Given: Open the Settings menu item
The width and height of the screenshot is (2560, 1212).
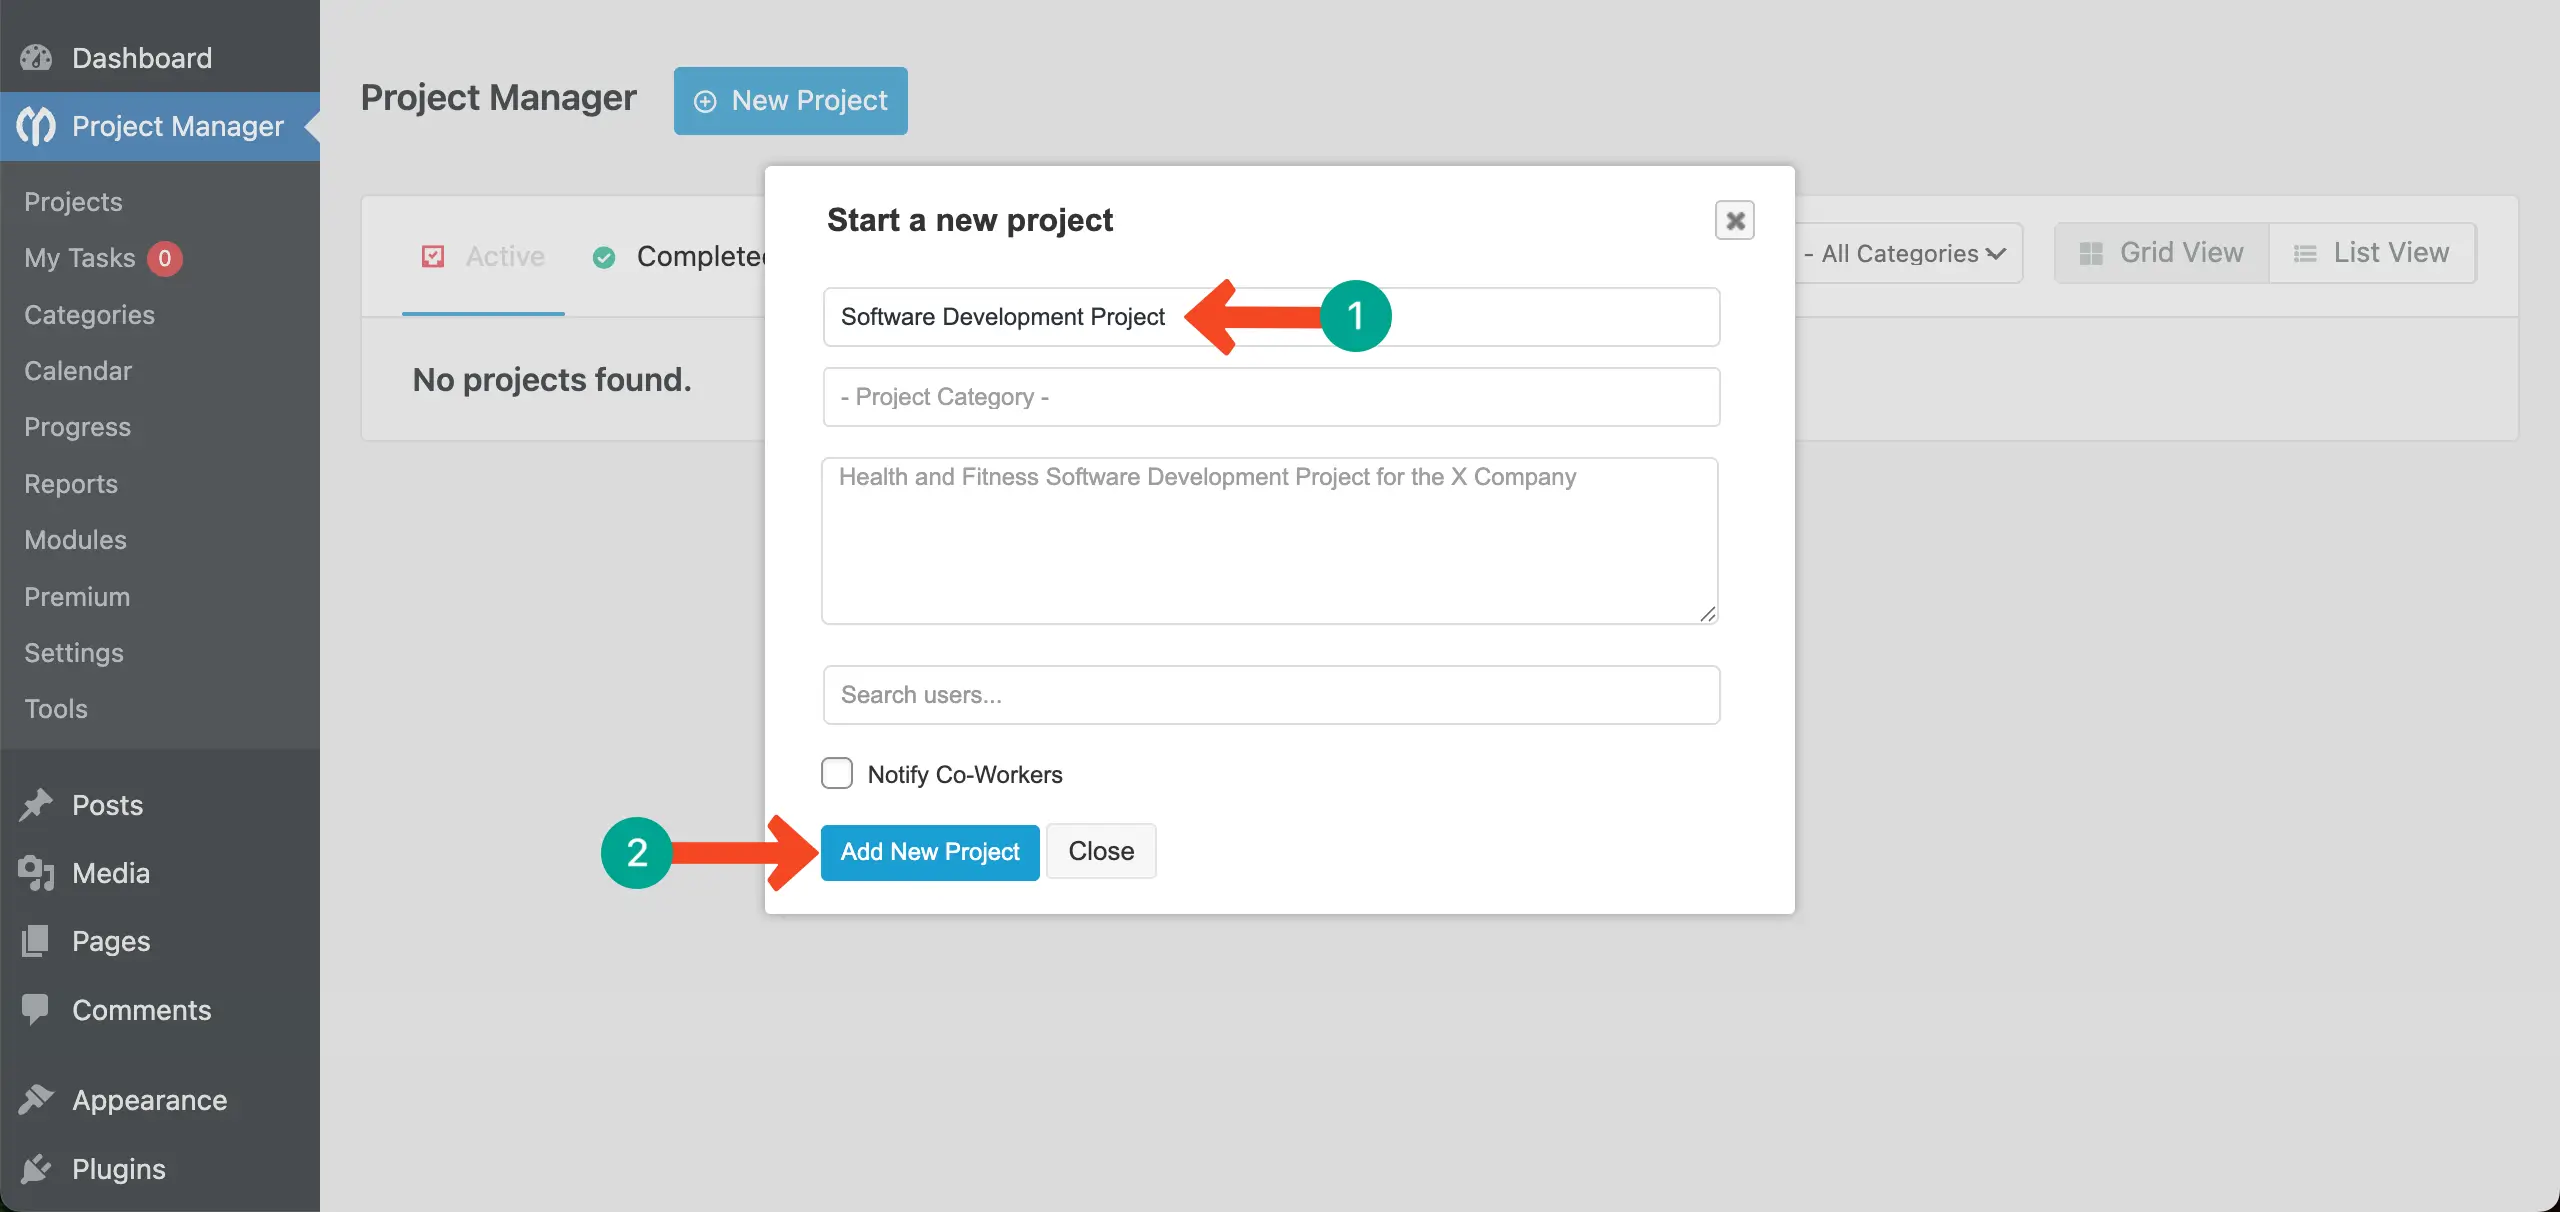Looking at the screenshot, I should point(73,653).
